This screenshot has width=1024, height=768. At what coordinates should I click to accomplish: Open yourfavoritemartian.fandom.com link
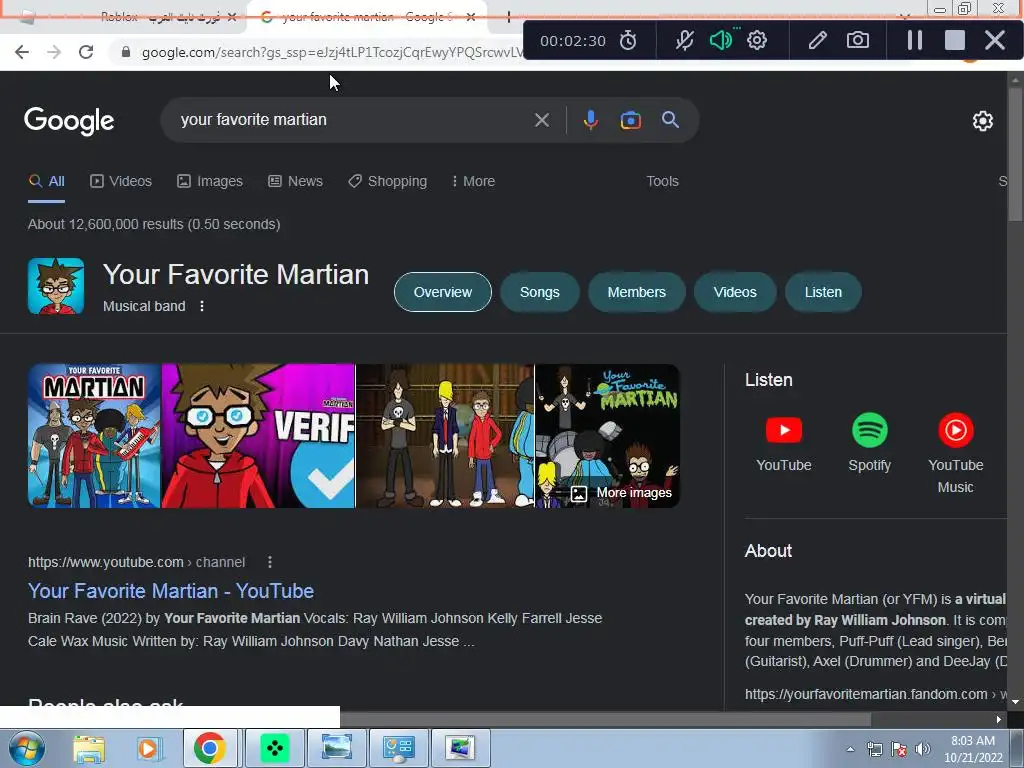[866, 694]
